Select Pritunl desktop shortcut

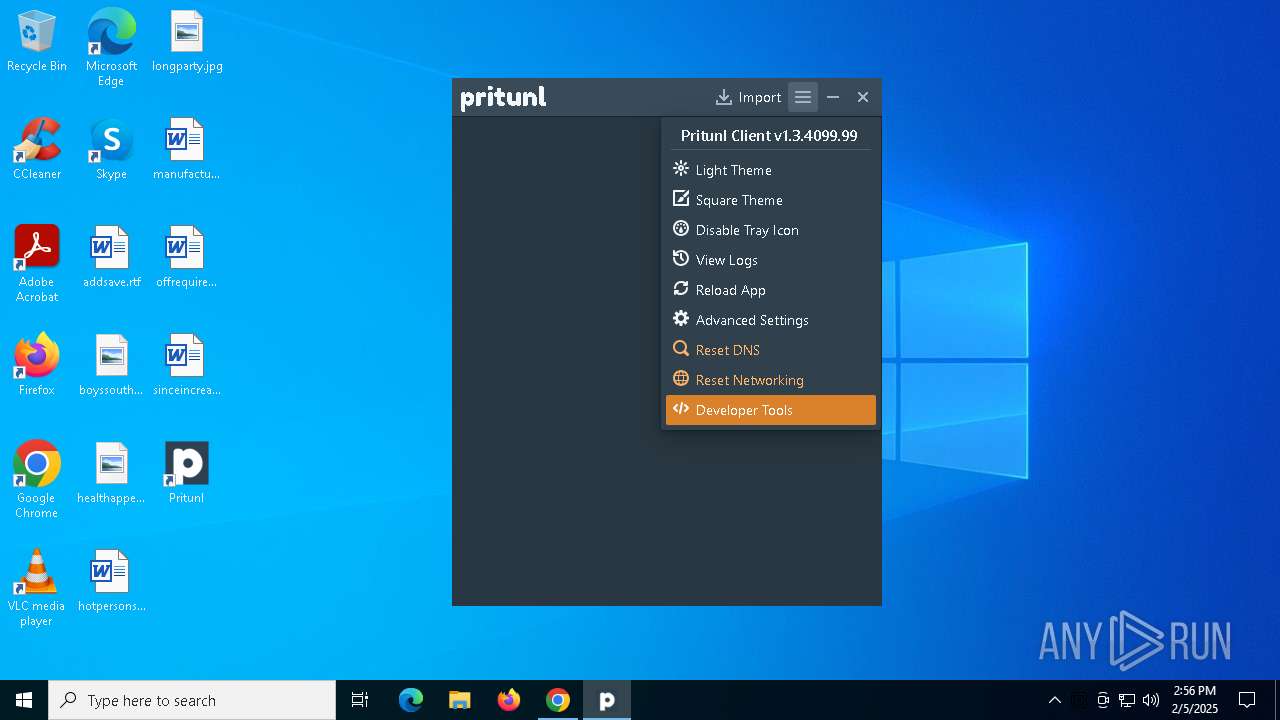pos(186,474)
